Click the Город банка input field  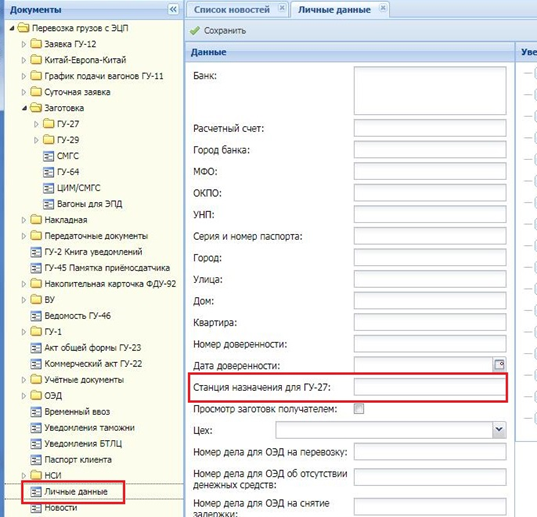click(x=430, y=150)
